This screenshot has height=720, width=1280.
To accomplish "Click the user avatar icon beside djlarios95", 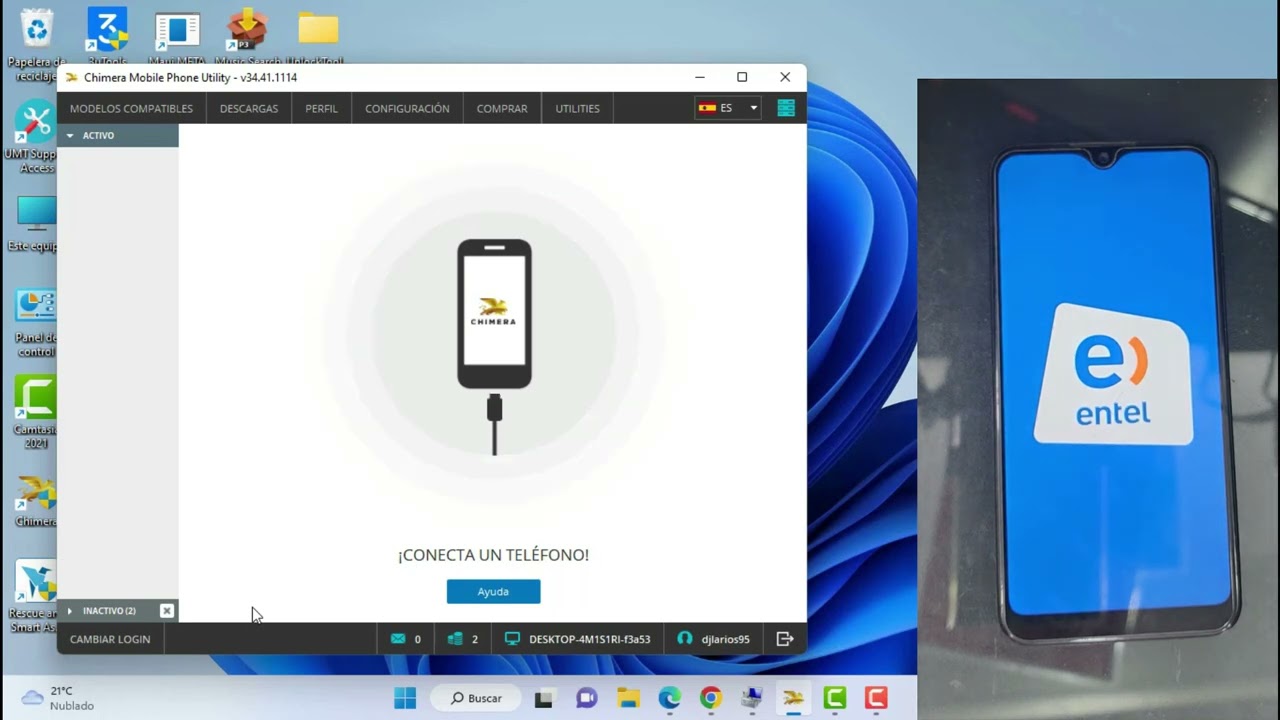I will click(x=685, y=639).
